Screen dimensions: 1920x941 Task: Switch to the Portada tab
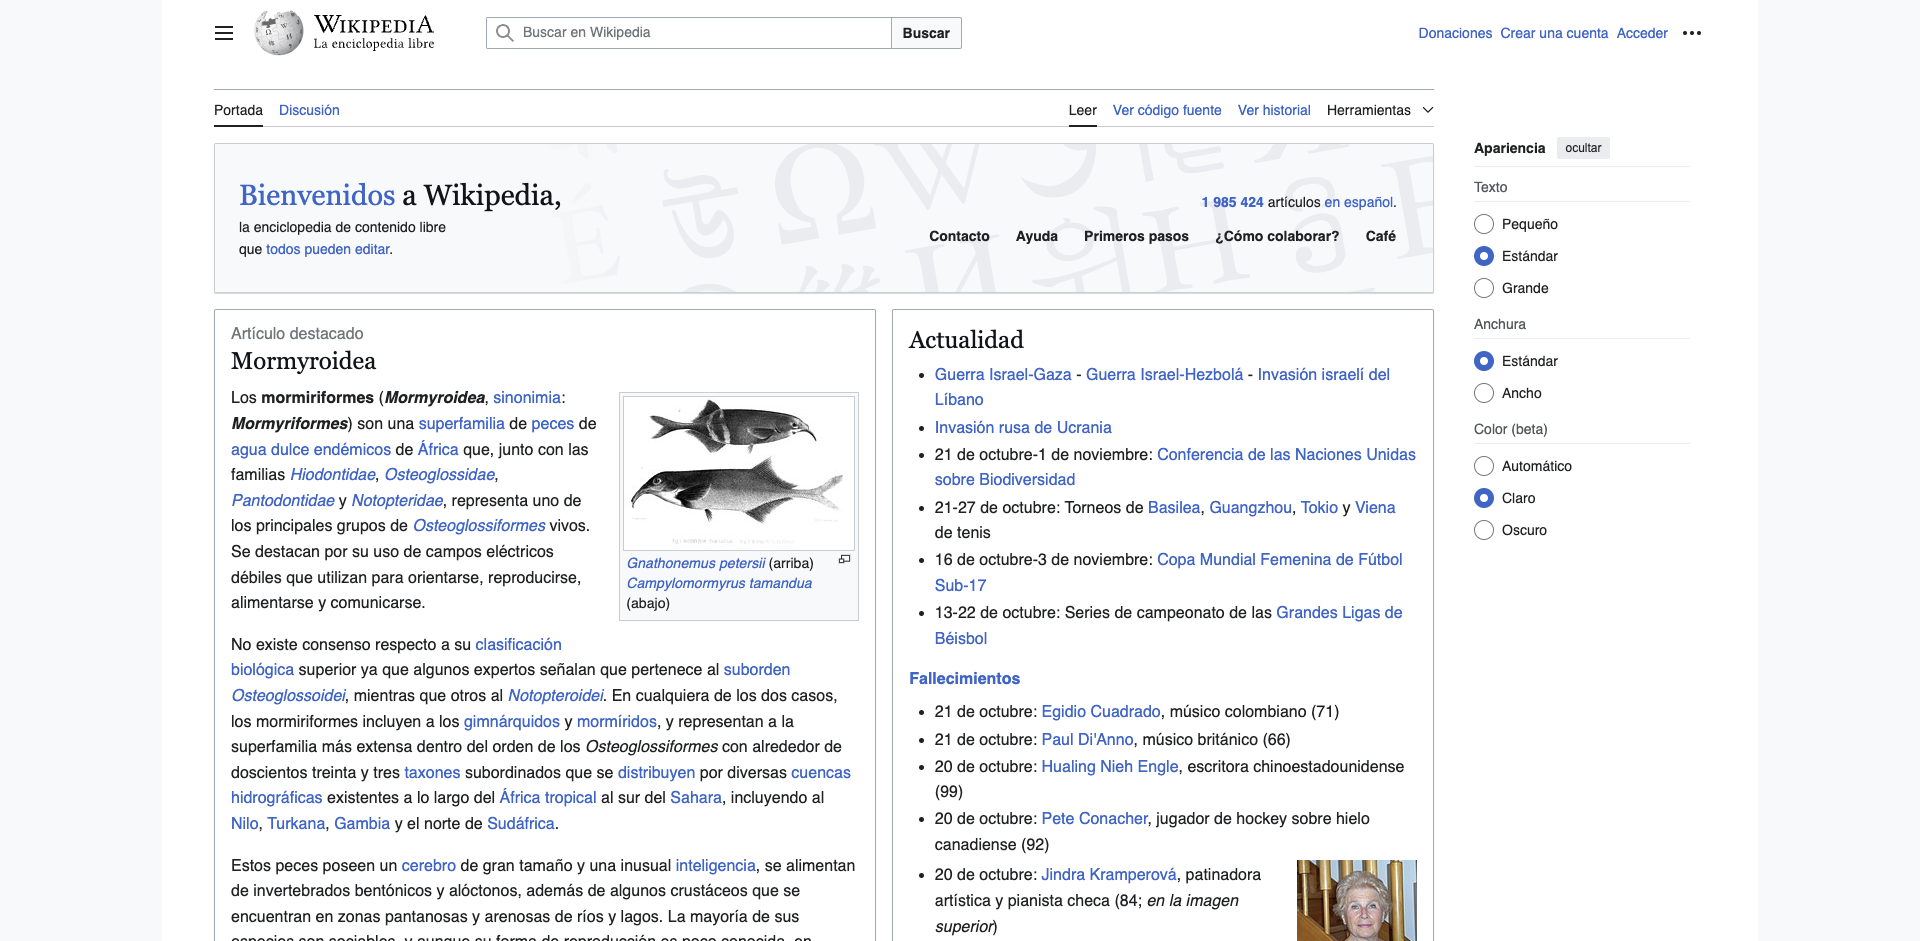coord(238,110)
